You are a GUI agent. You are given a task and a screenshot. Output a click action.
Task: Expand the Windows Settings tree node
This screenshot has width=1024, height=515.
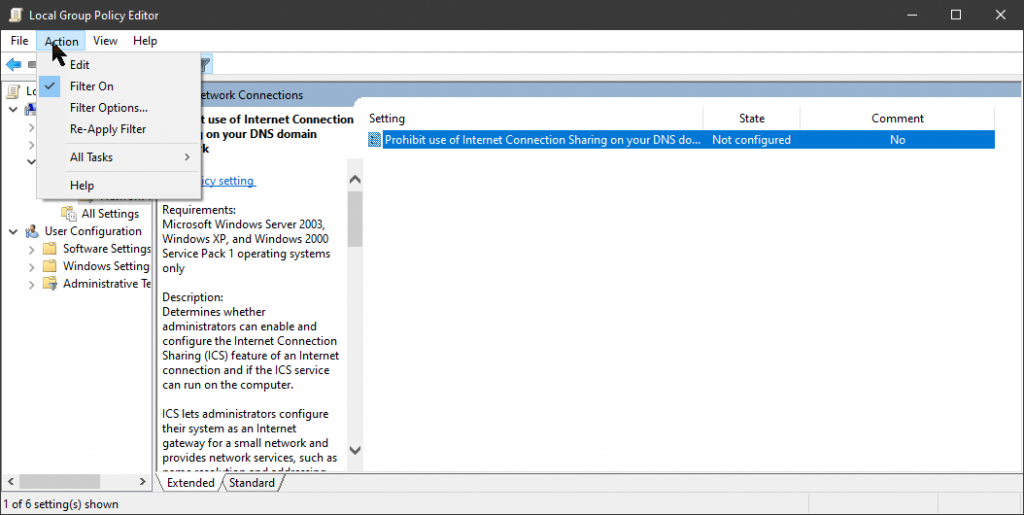(x=31, y=266)
